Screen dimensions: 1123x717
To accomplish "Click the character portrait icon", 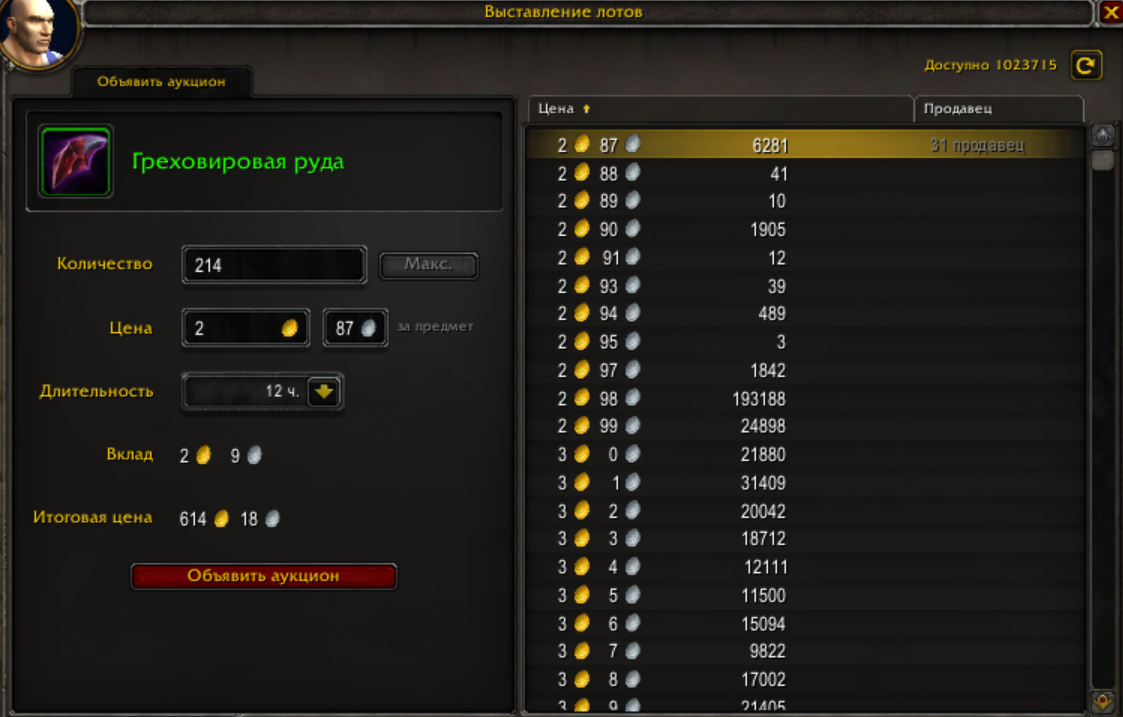I will pos(39,32).
